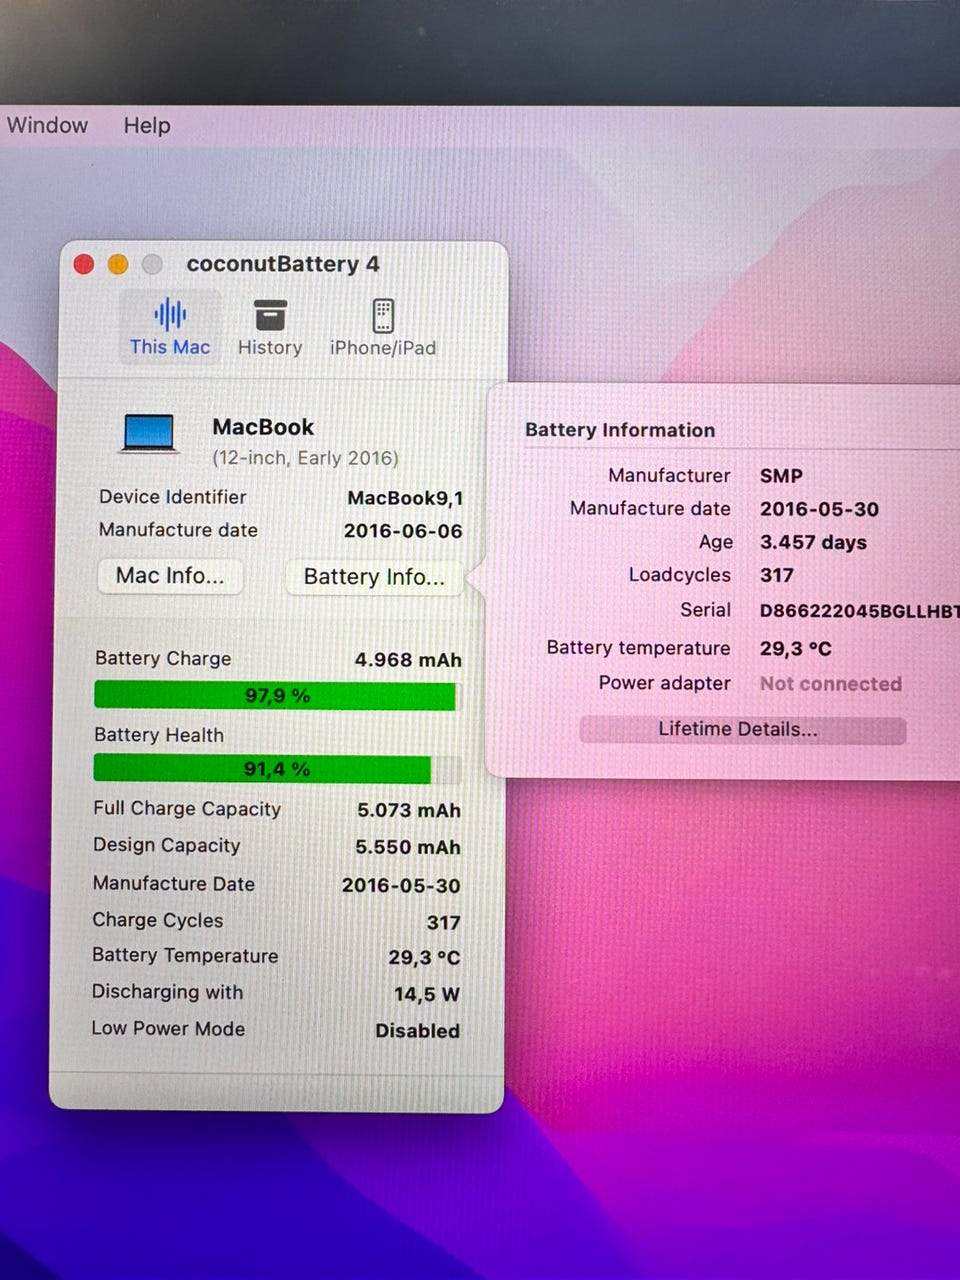The height and width of the screenshot is (1280, 960).
Task: Click the (12-inch, Early 2016) subtitle
Action: tap(305, 458)
